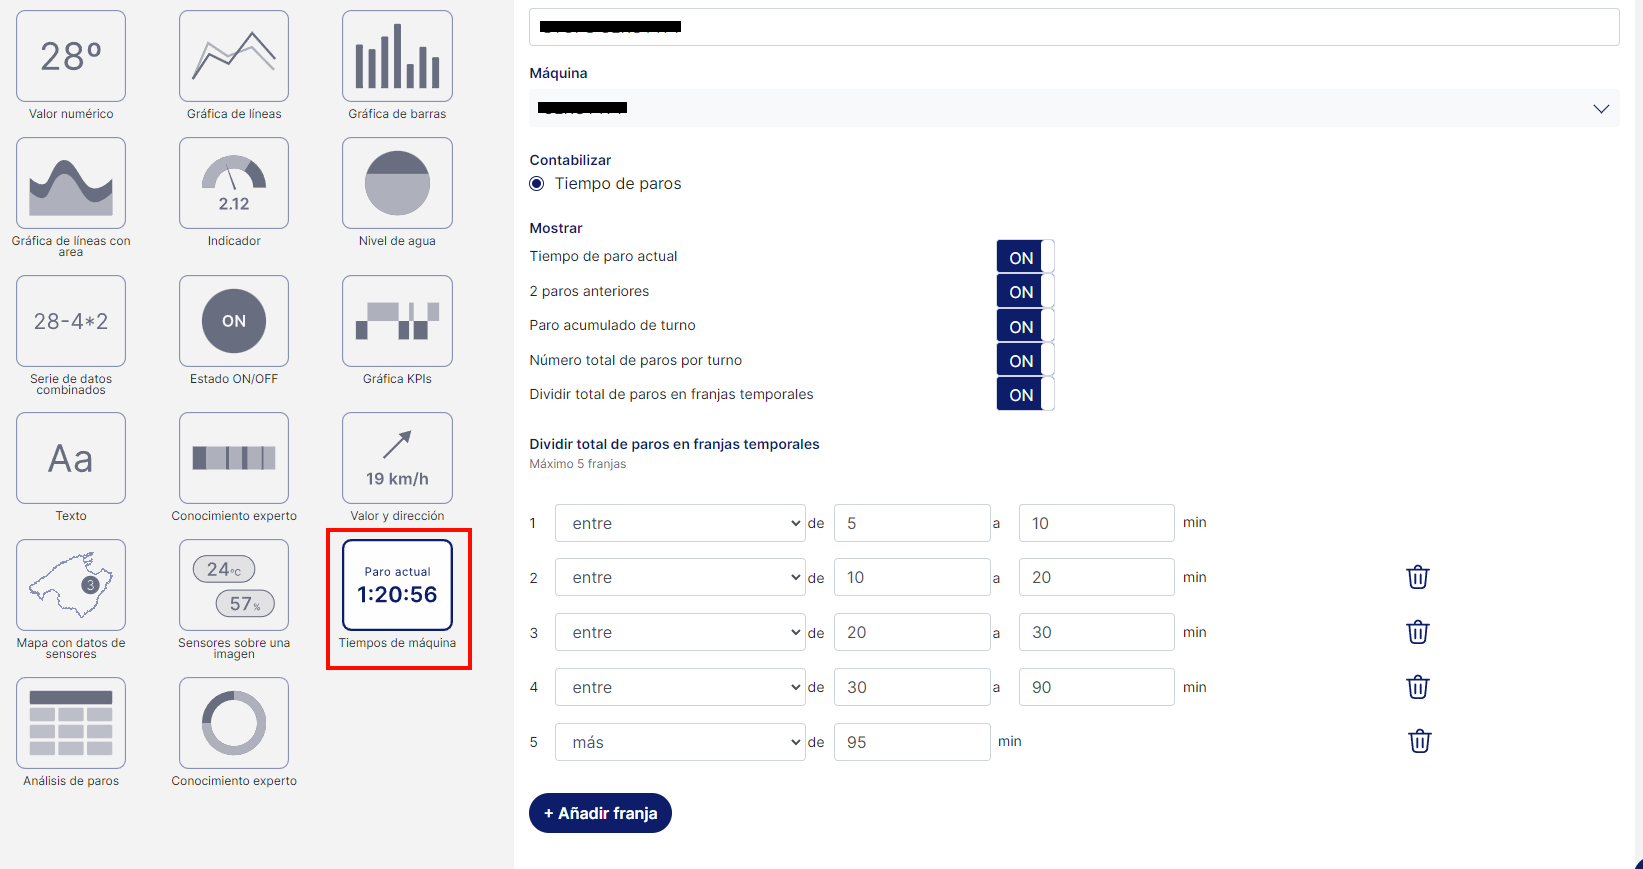
Task: Select the Gráfica KPIs widget
Action: [397, 322]
